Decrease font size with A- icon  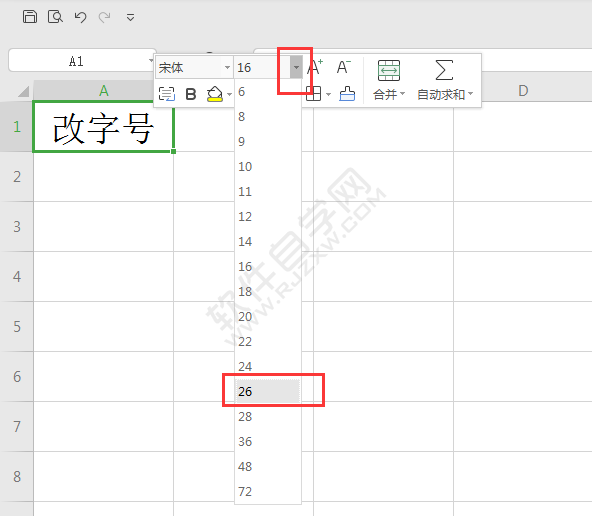coord(344,67)
